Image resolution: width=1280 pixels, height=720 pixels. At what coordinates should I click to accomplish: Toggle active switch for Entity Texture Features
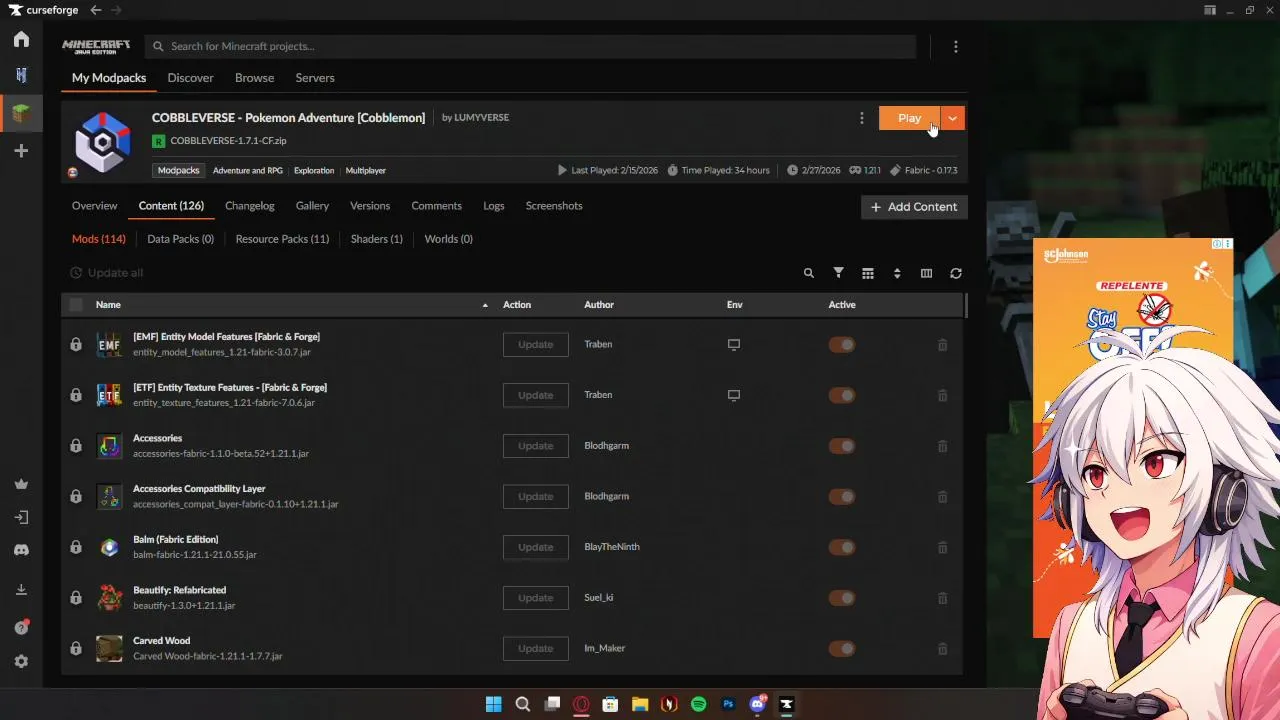click(842, 395)
